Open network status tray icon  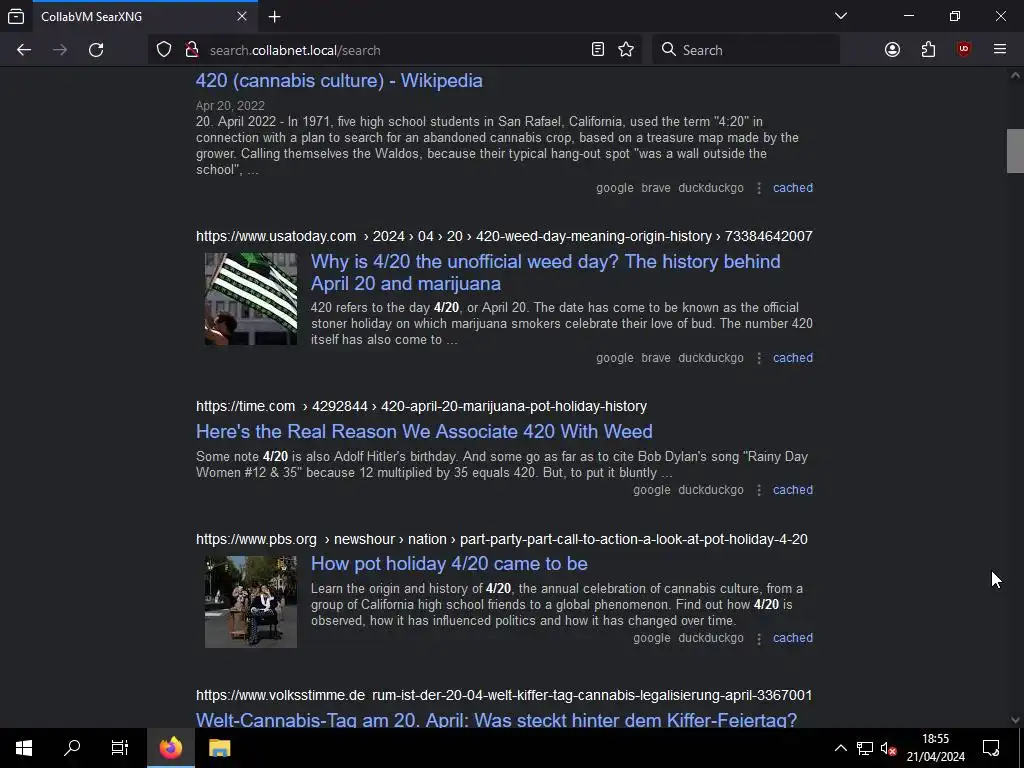pos(865,748)
